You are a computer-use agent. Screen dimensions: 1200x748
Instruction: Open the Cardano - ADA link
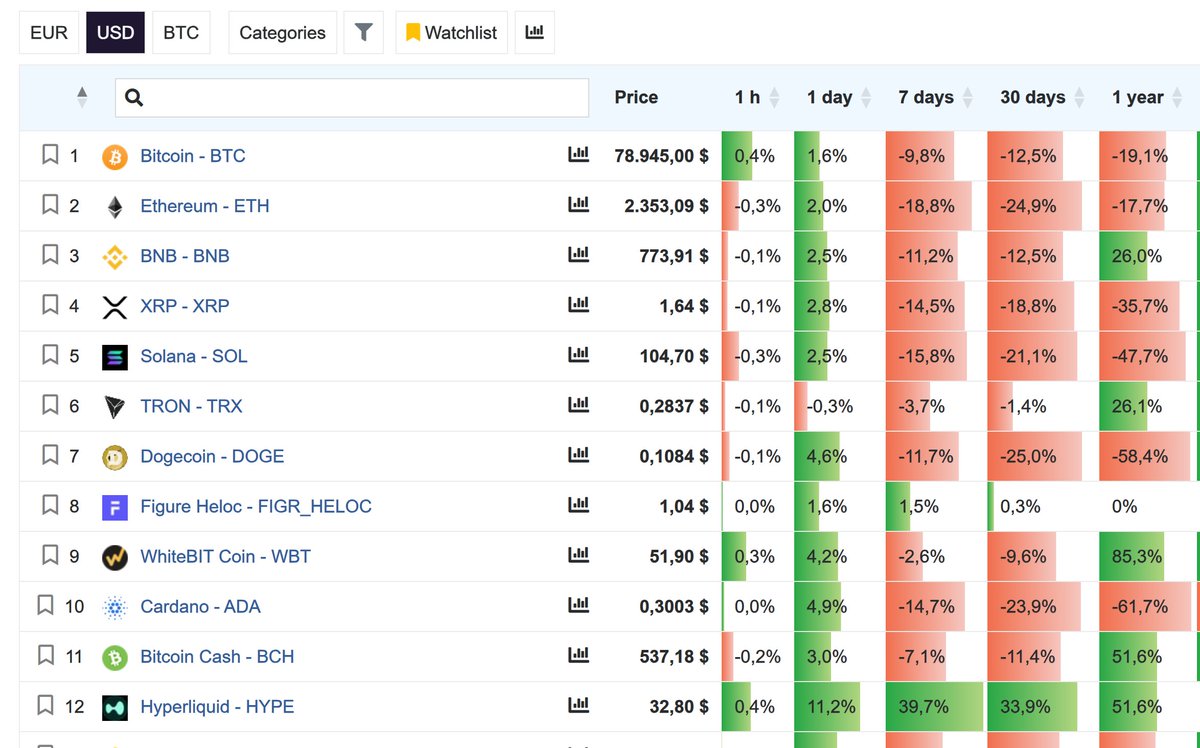200,606
